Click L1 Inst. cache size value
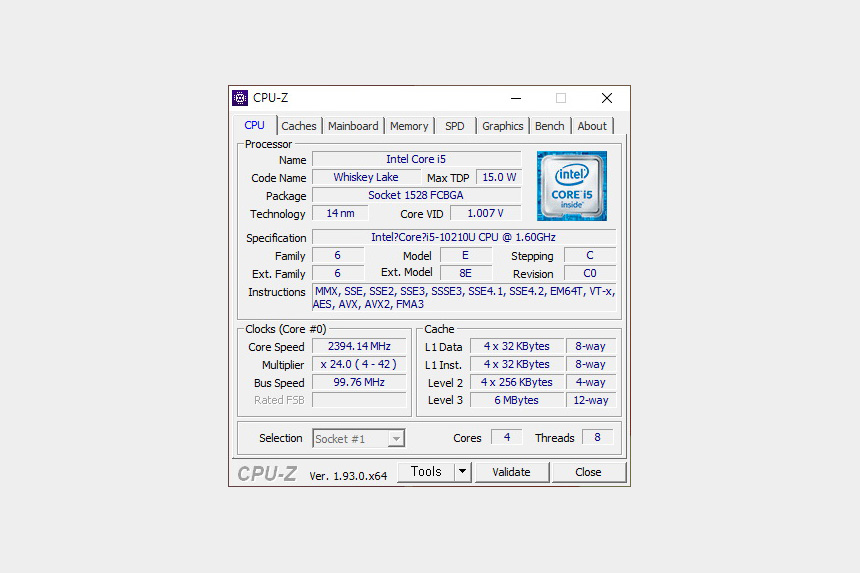The height and width of the screenshot is (573, 860). [x=517, y=364]
